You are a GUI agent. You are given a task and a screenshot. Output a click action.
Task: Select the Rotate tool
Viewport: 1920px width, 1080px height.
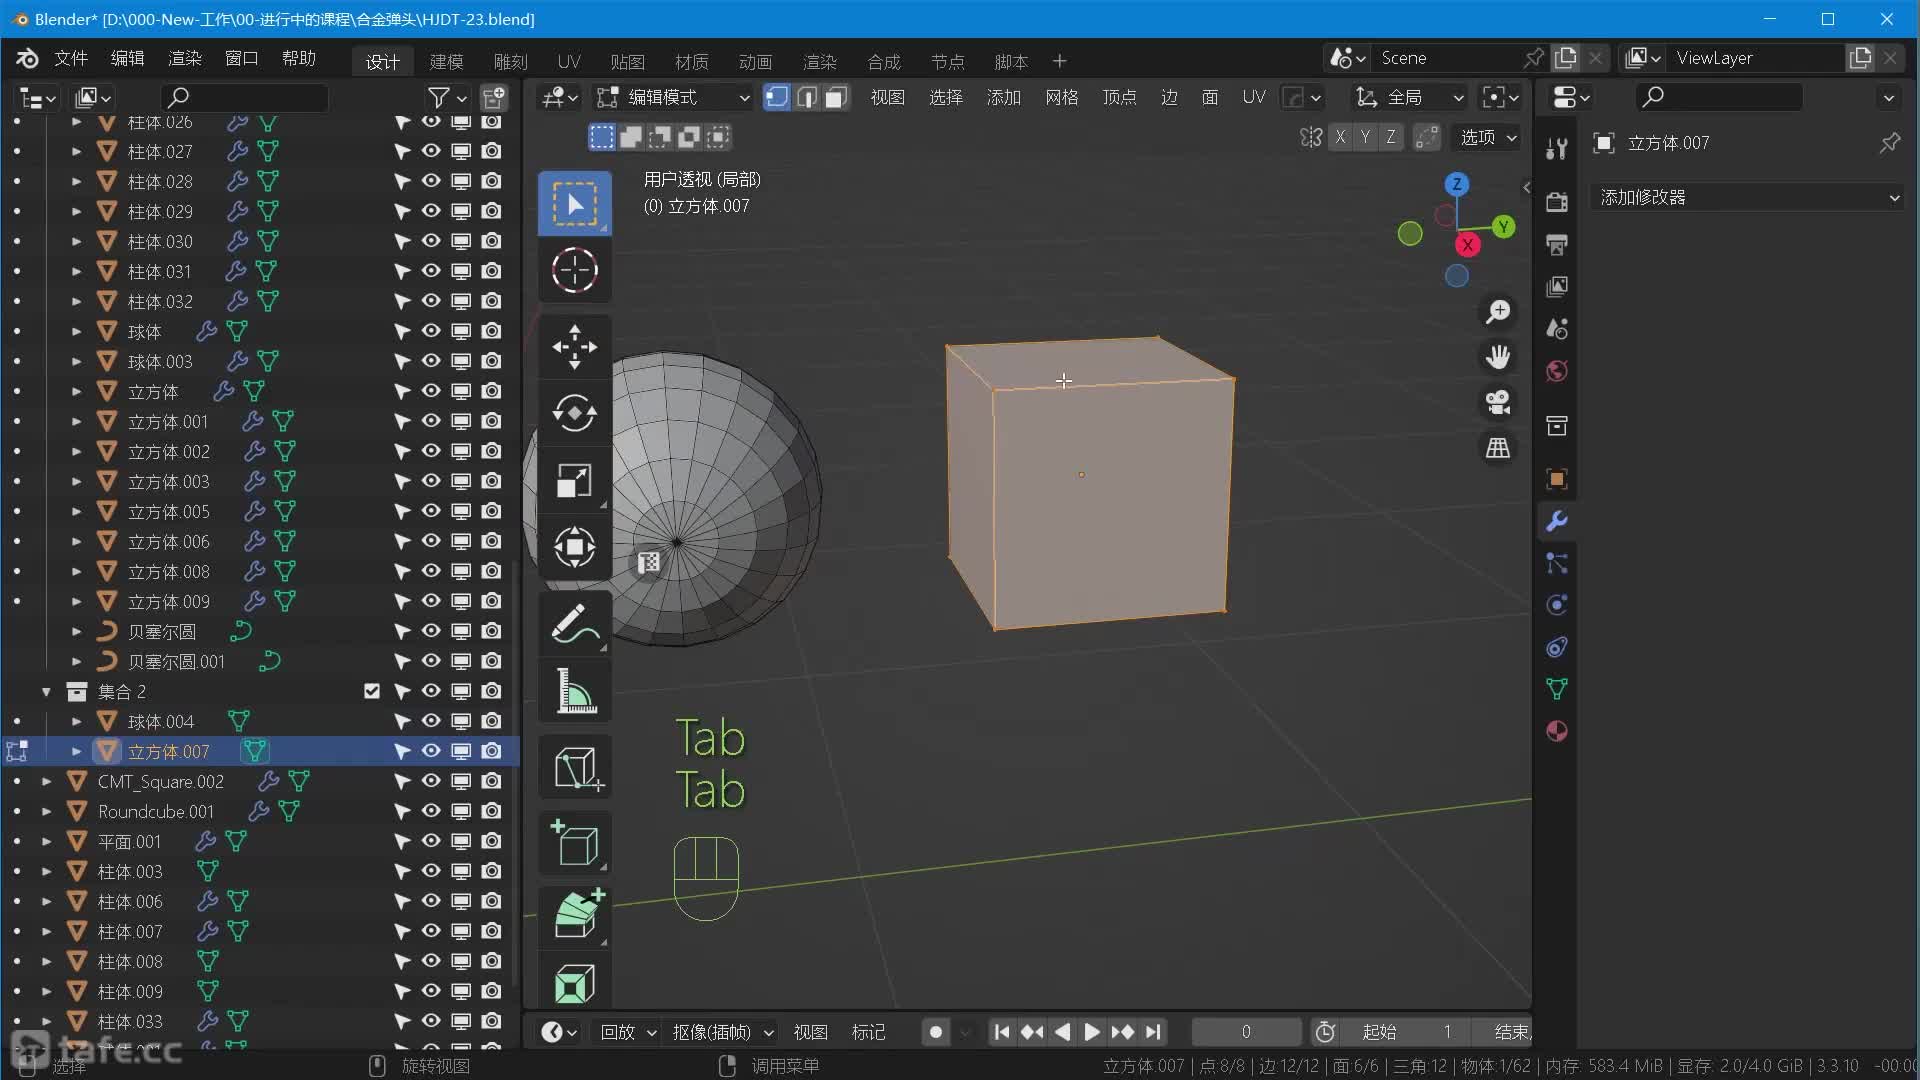[x=574, y=413]
